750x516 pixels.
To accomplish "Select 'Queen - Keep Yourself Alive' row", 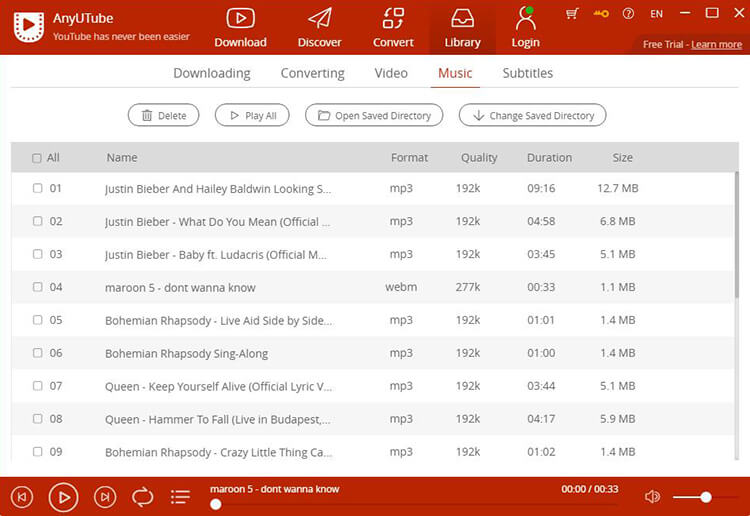I will coord(373,386).
